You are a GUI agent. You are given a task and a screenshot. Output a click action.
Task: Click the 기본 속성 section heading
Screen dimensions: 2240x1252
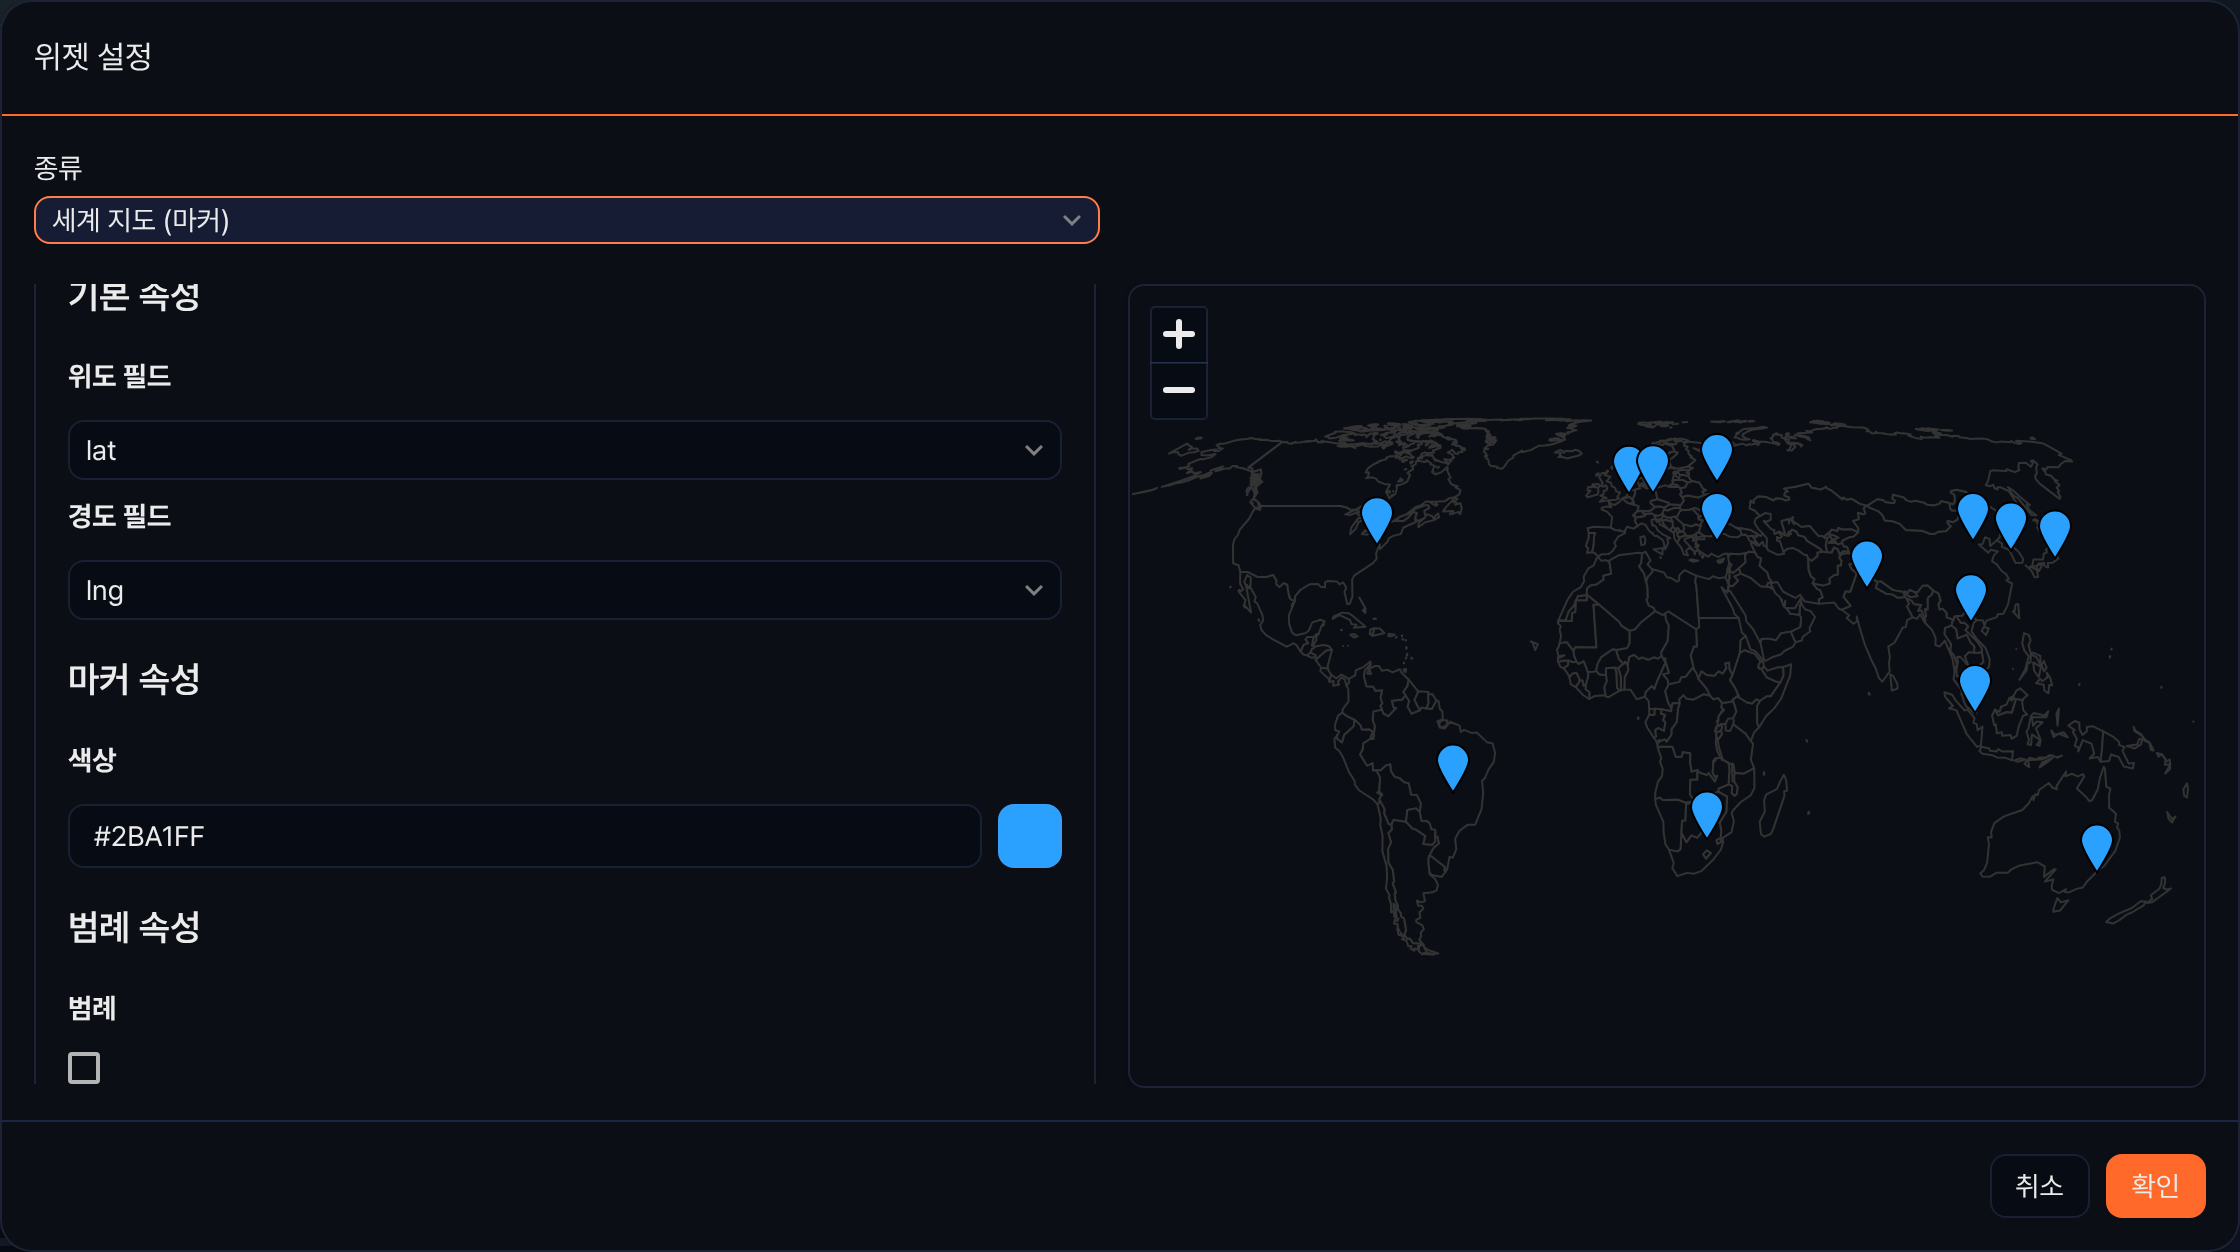[134, 297]
